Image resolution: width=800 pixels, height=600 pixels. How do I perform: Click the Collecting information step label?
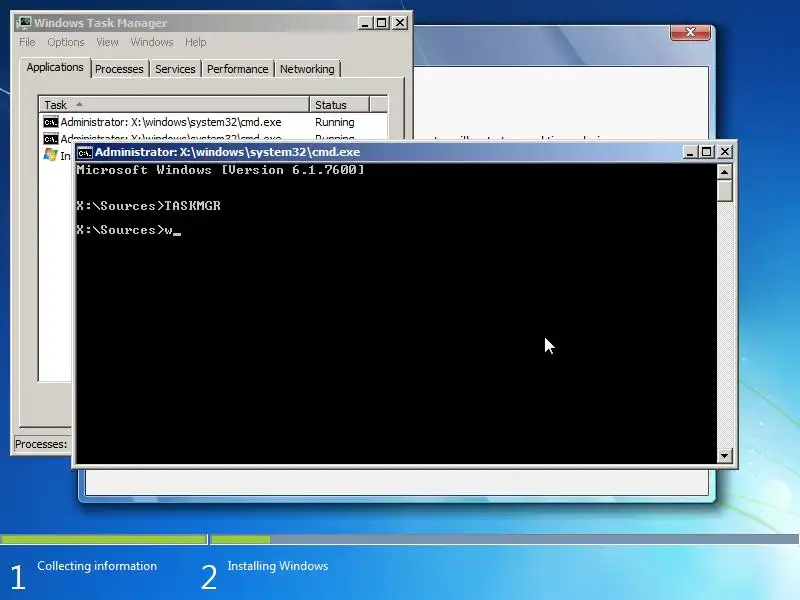pos(97,566)
